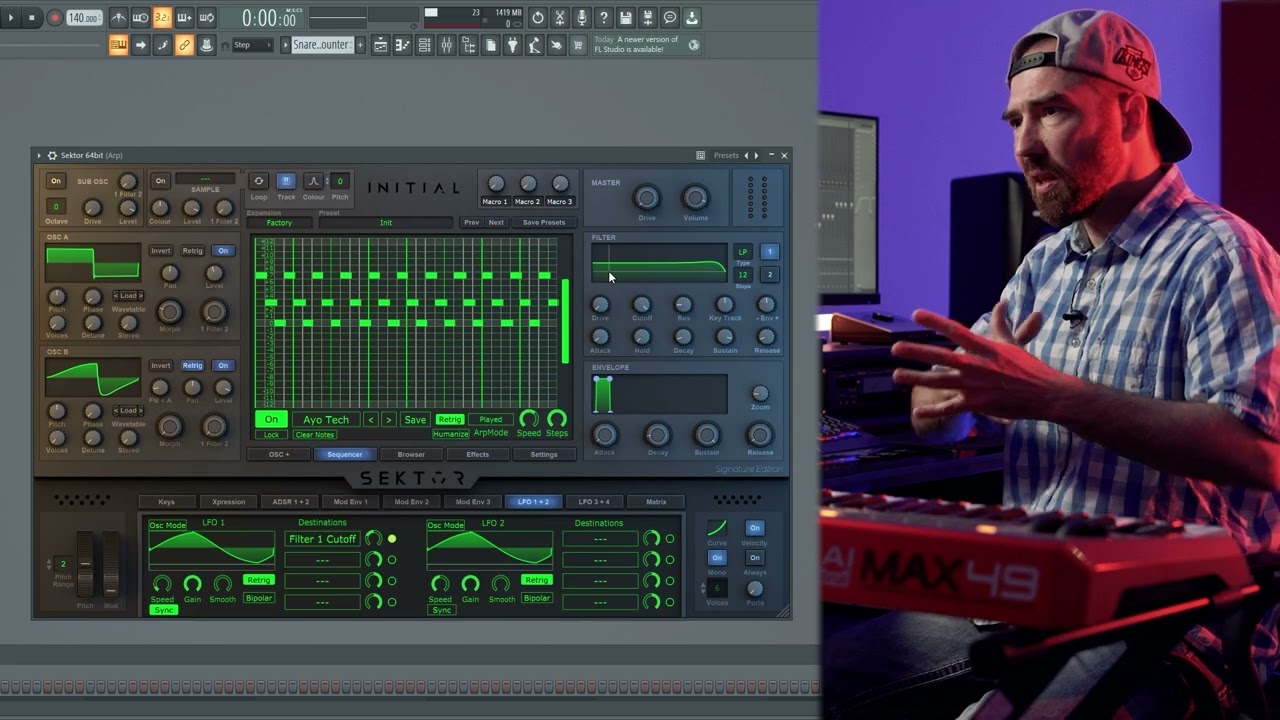Stop playback in the FL Studio transport
The image size is (1280, 720).
(31, 18)
